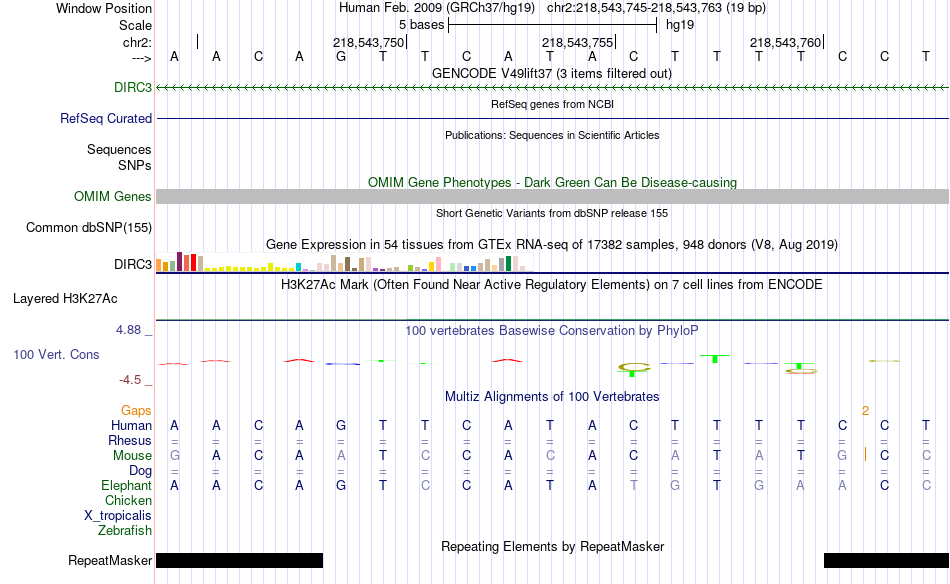Click the Publications Sequences in Scientific Articles title
Viewport: 950px width, 584px height.
click(x=551, y=135)
